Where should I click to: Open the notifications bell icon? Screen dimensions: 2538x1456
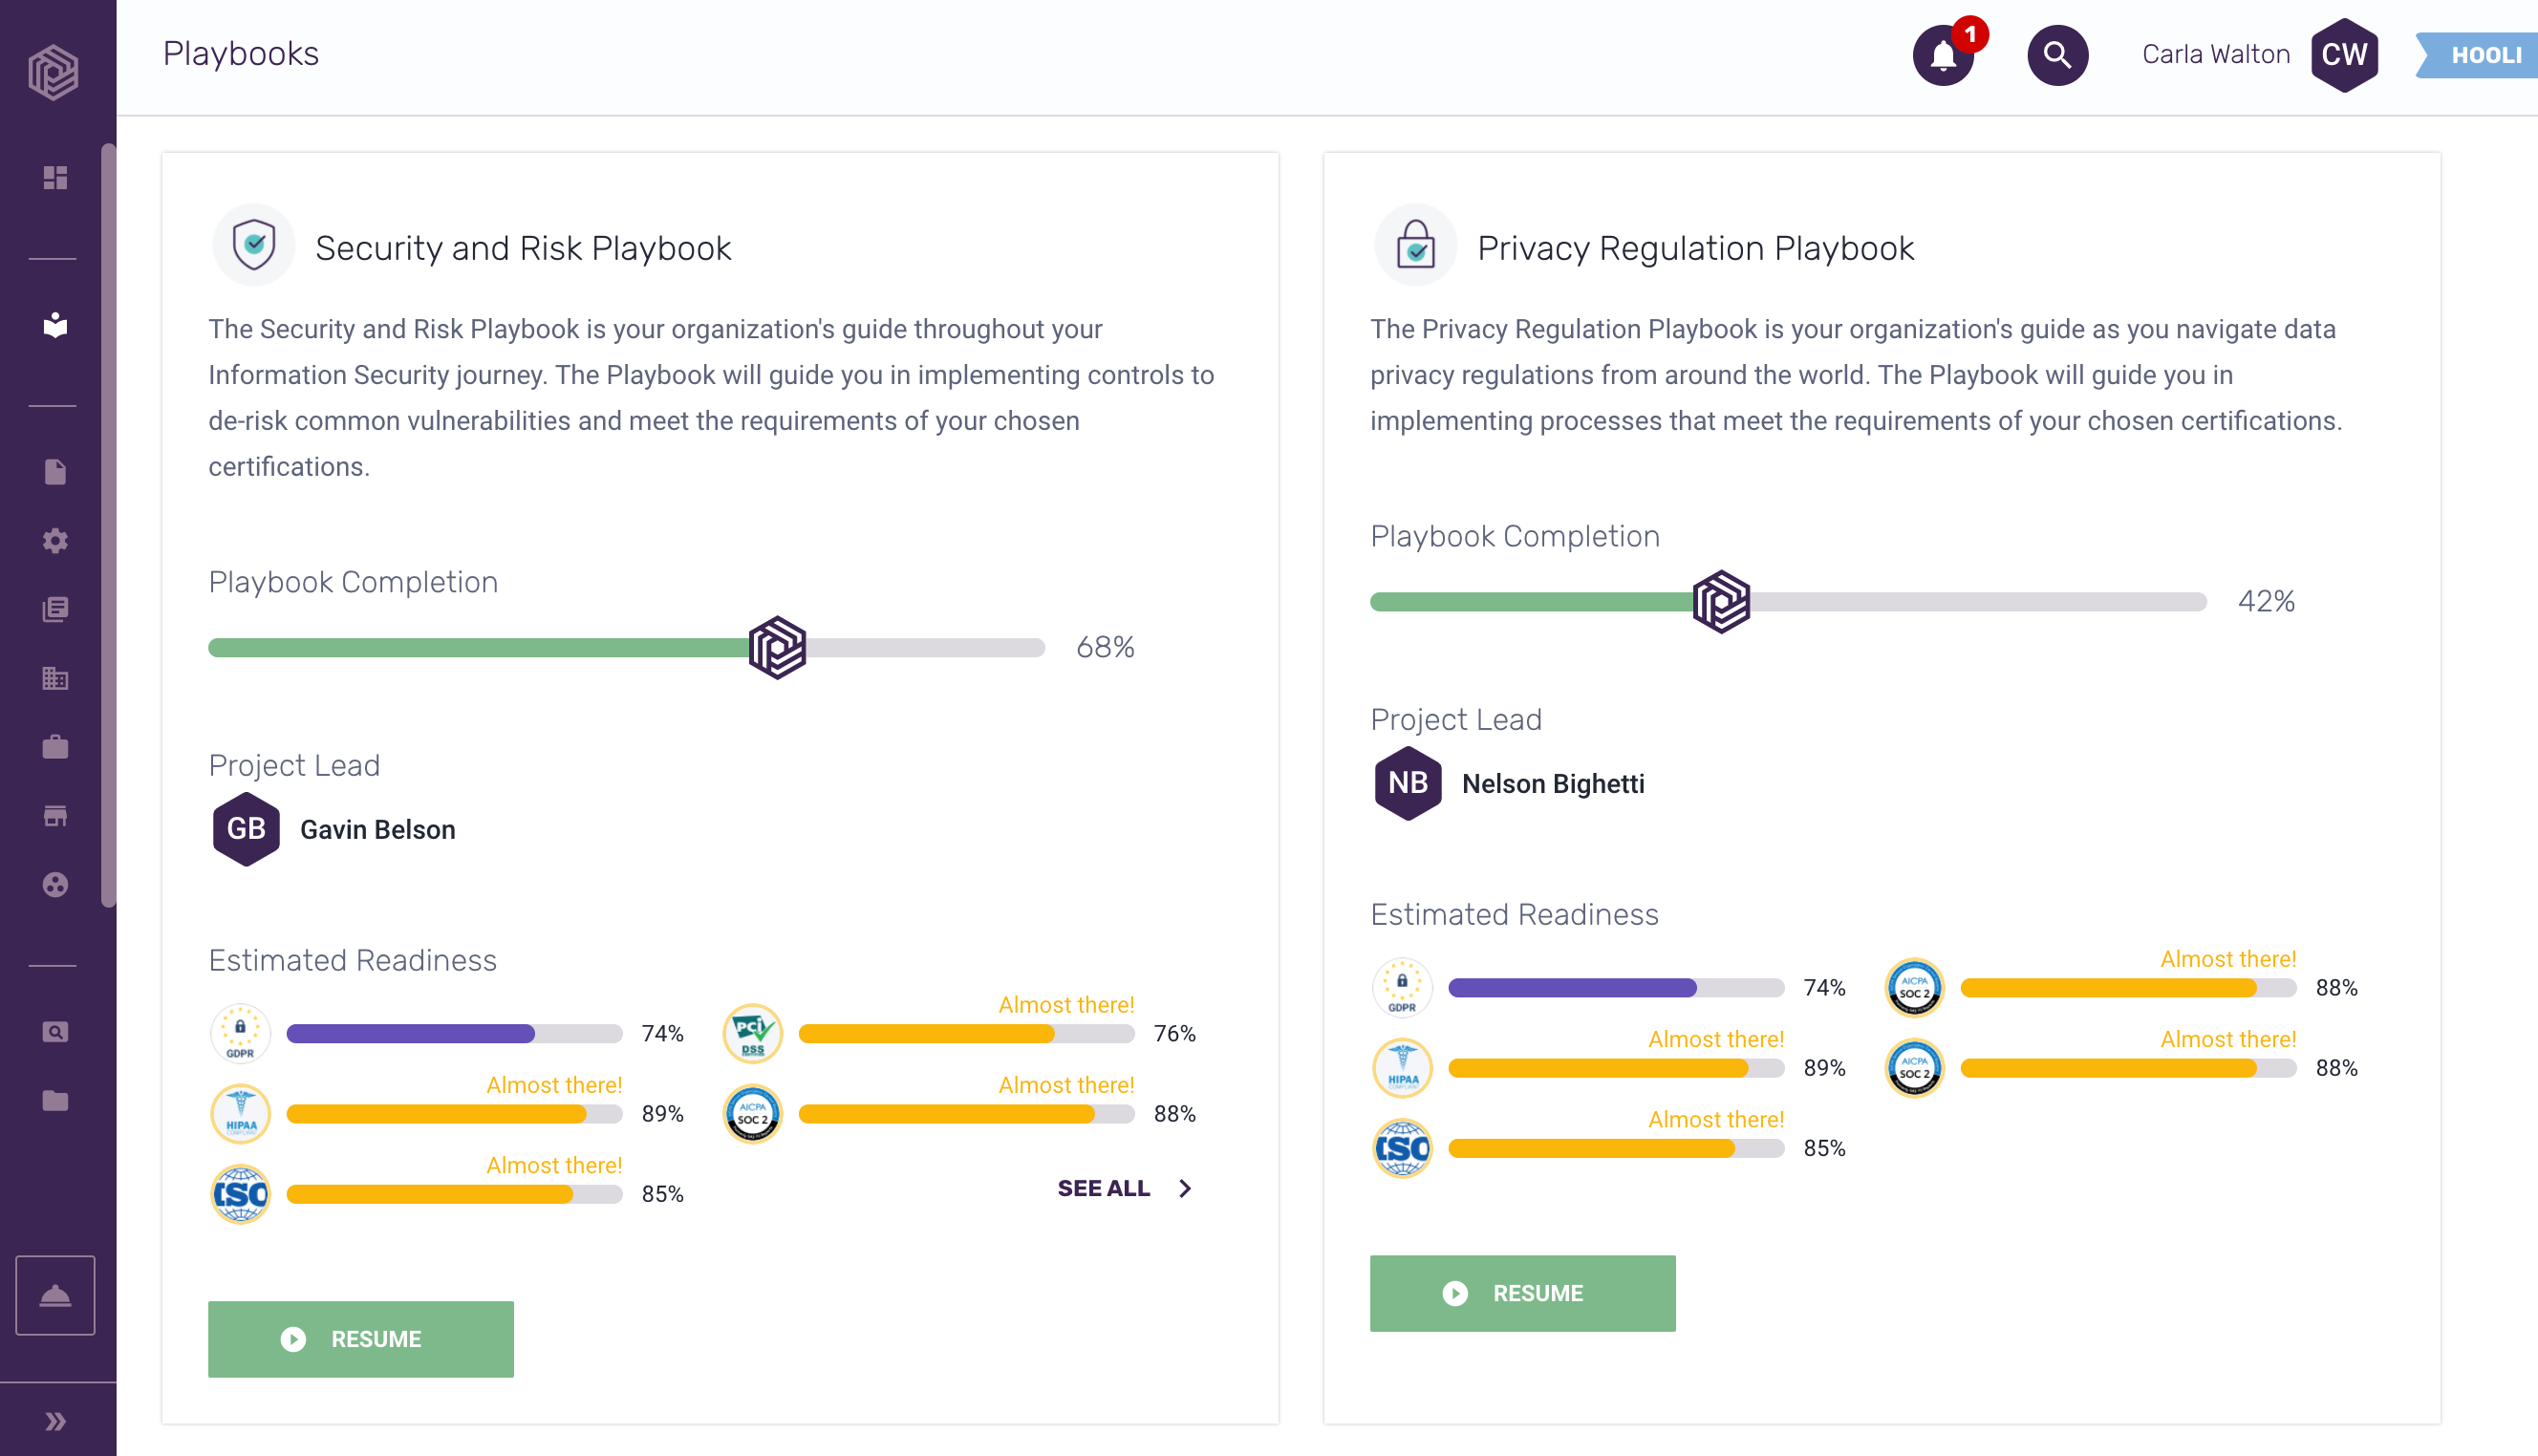[1942, 55]
